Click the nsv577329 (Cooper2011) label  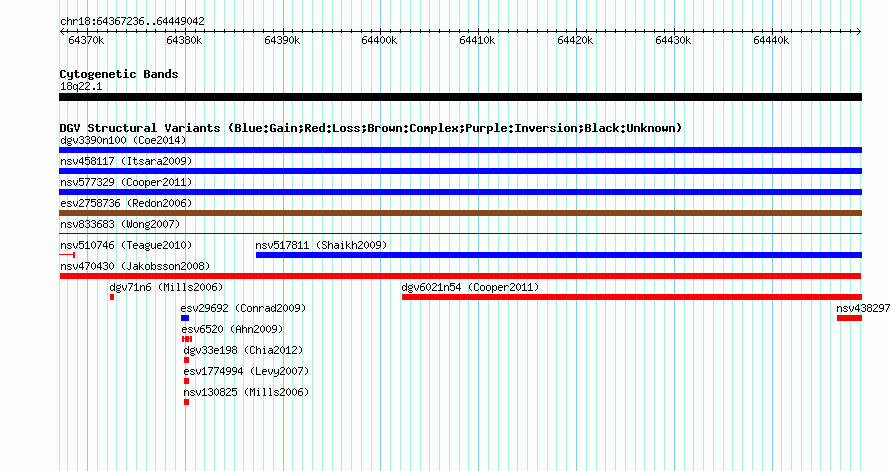click(x=126, y=182)
